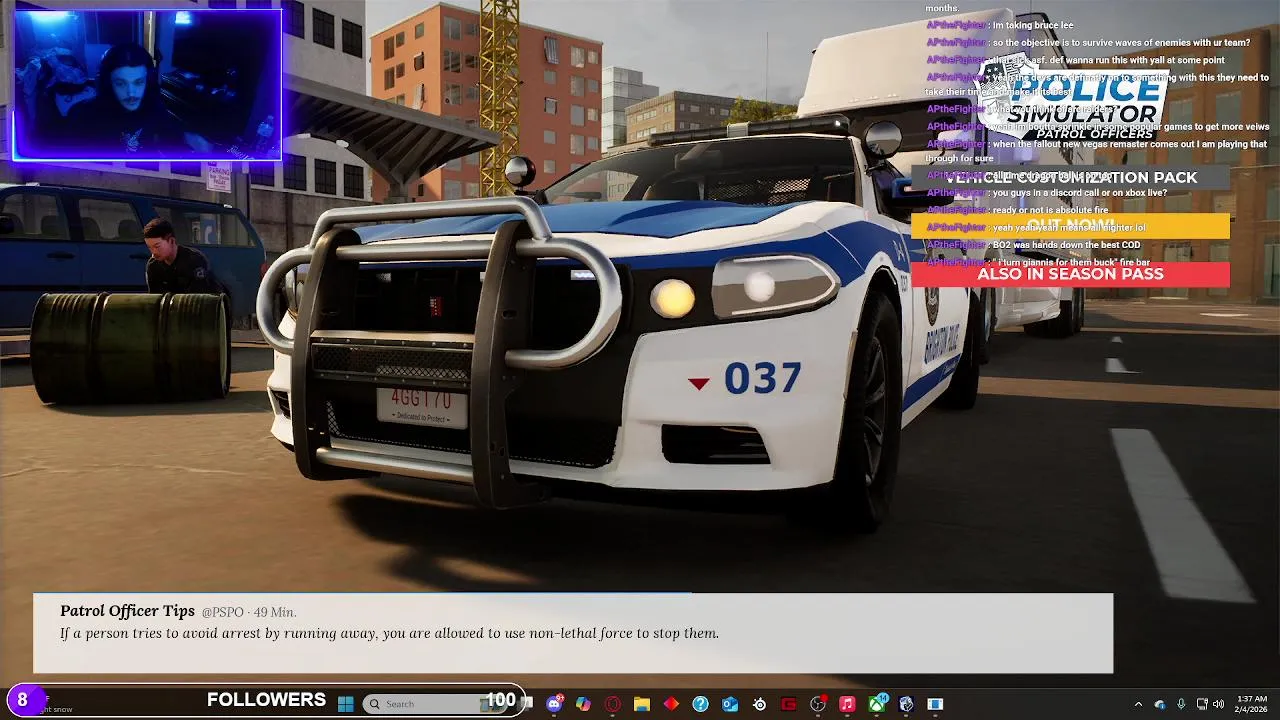Open the SteelSeries app taskbar icon
The height and width of the screenshot is (720, 1280).
(x=759, y=704)
